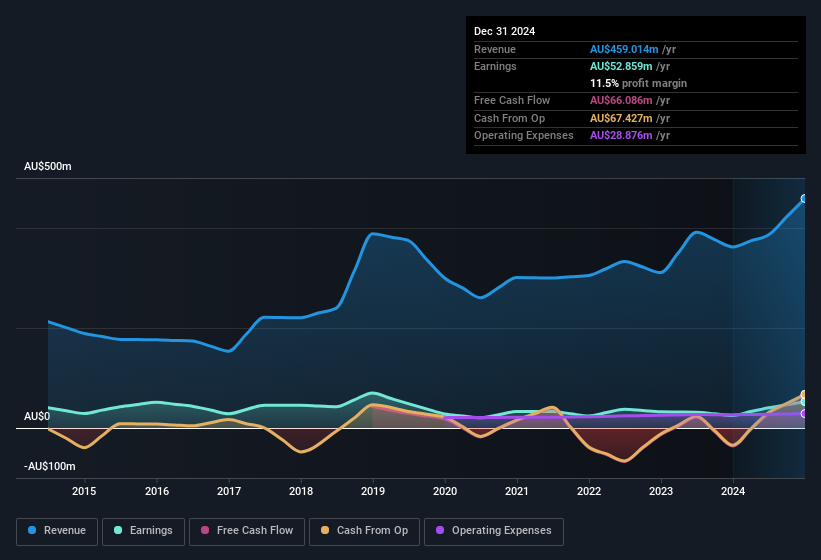Click the 2021 x-axis label

coord(517,491)
